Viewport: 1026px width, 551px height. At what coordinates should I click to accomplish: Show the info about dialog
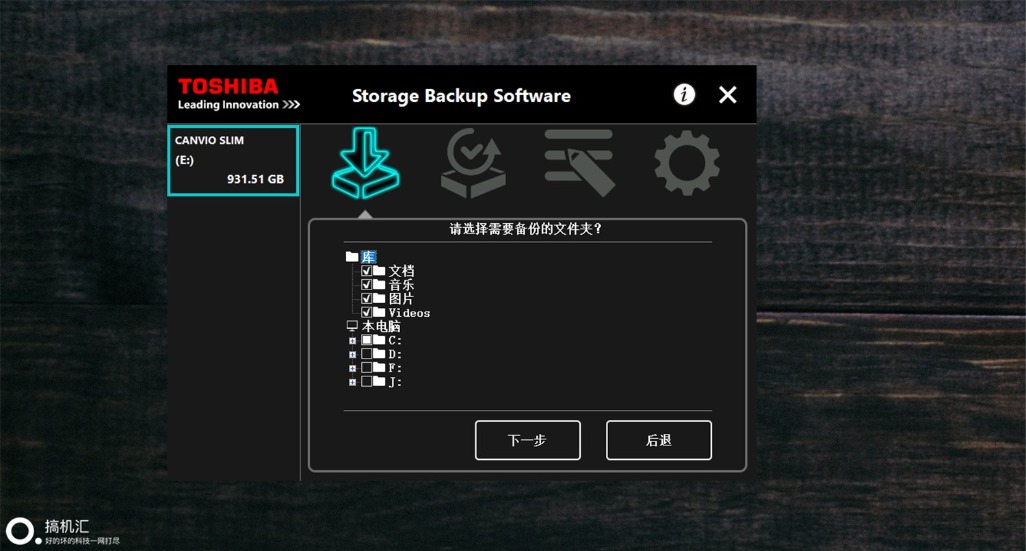(x=684, y=95)
